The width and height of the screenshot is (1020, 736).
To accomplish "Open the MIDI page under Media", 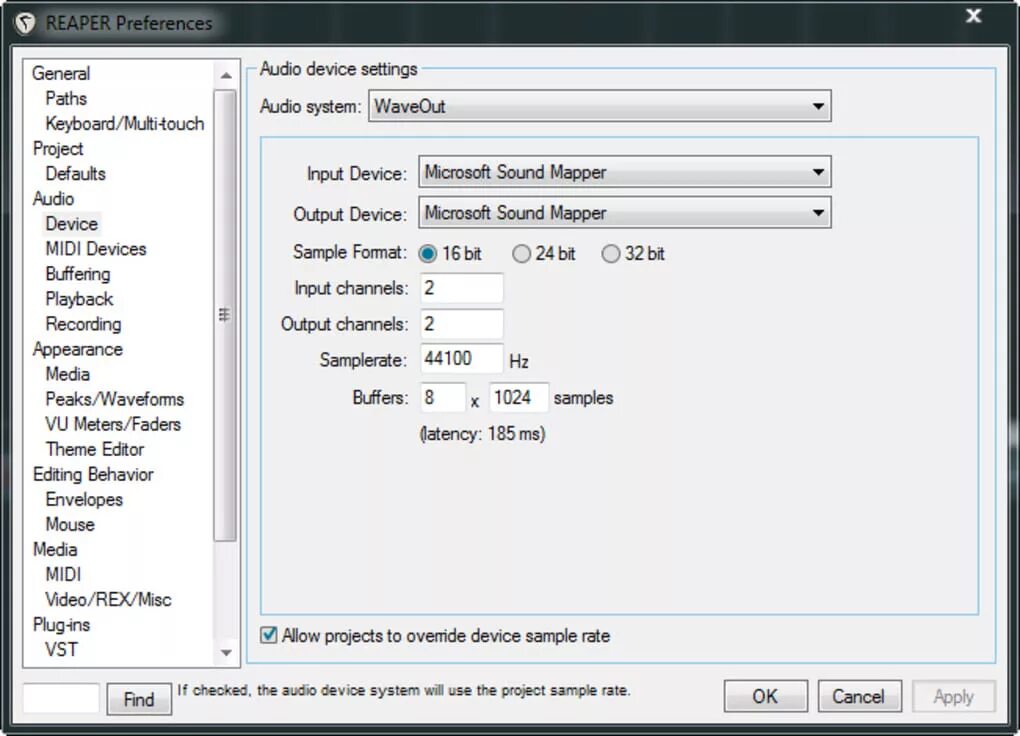I will [x=63, y=575].
